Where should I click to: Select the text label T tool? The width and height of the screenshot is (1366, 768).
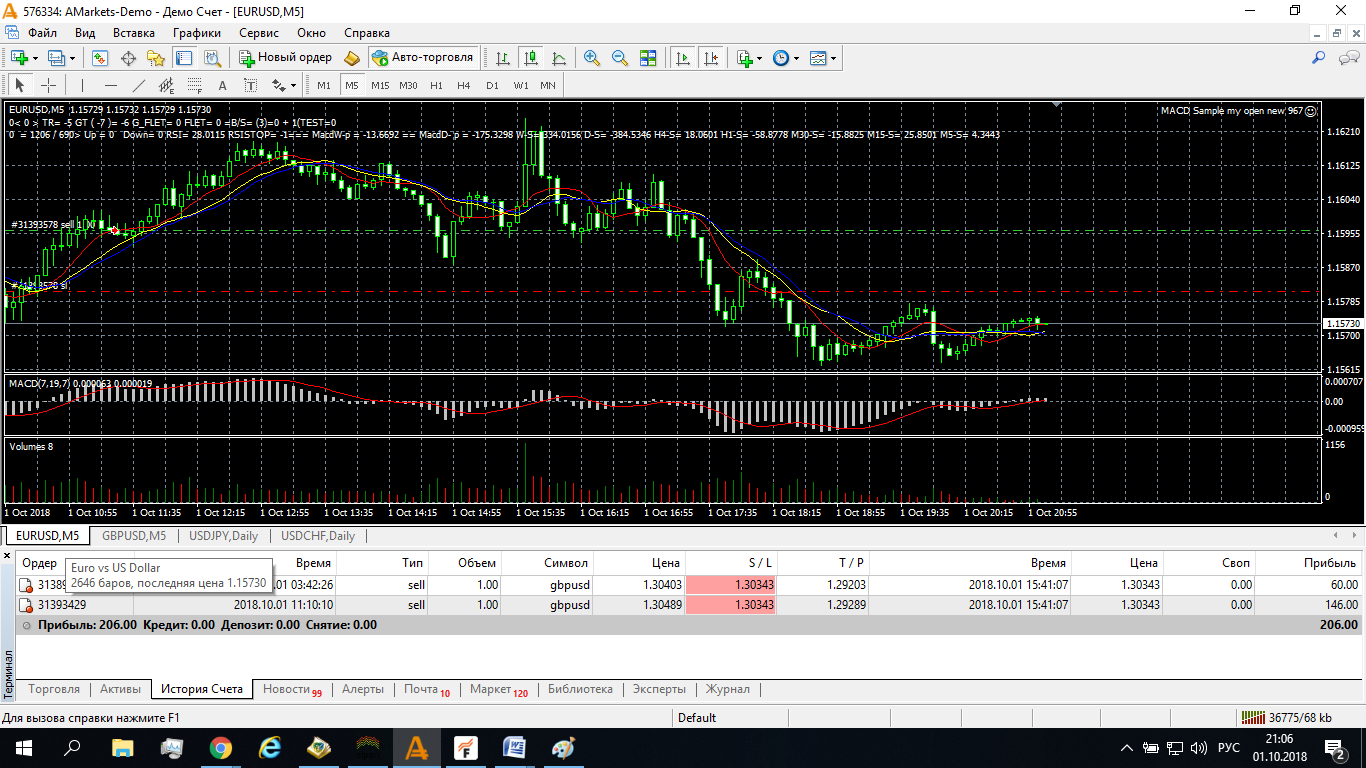coord(251,85)
